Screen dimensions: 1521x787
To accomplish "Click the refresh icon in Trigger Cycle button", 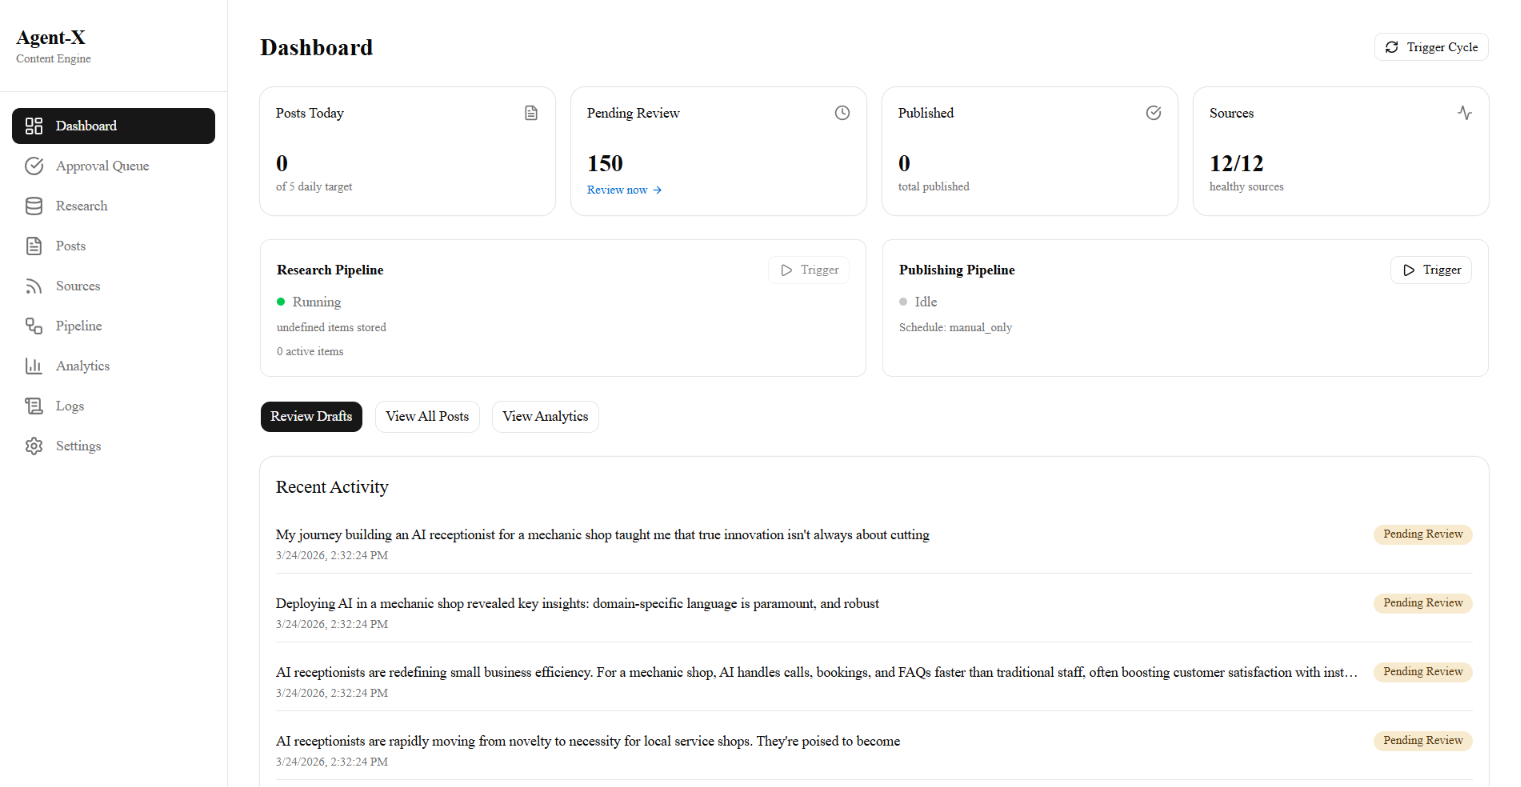I will coord(1391,47).
